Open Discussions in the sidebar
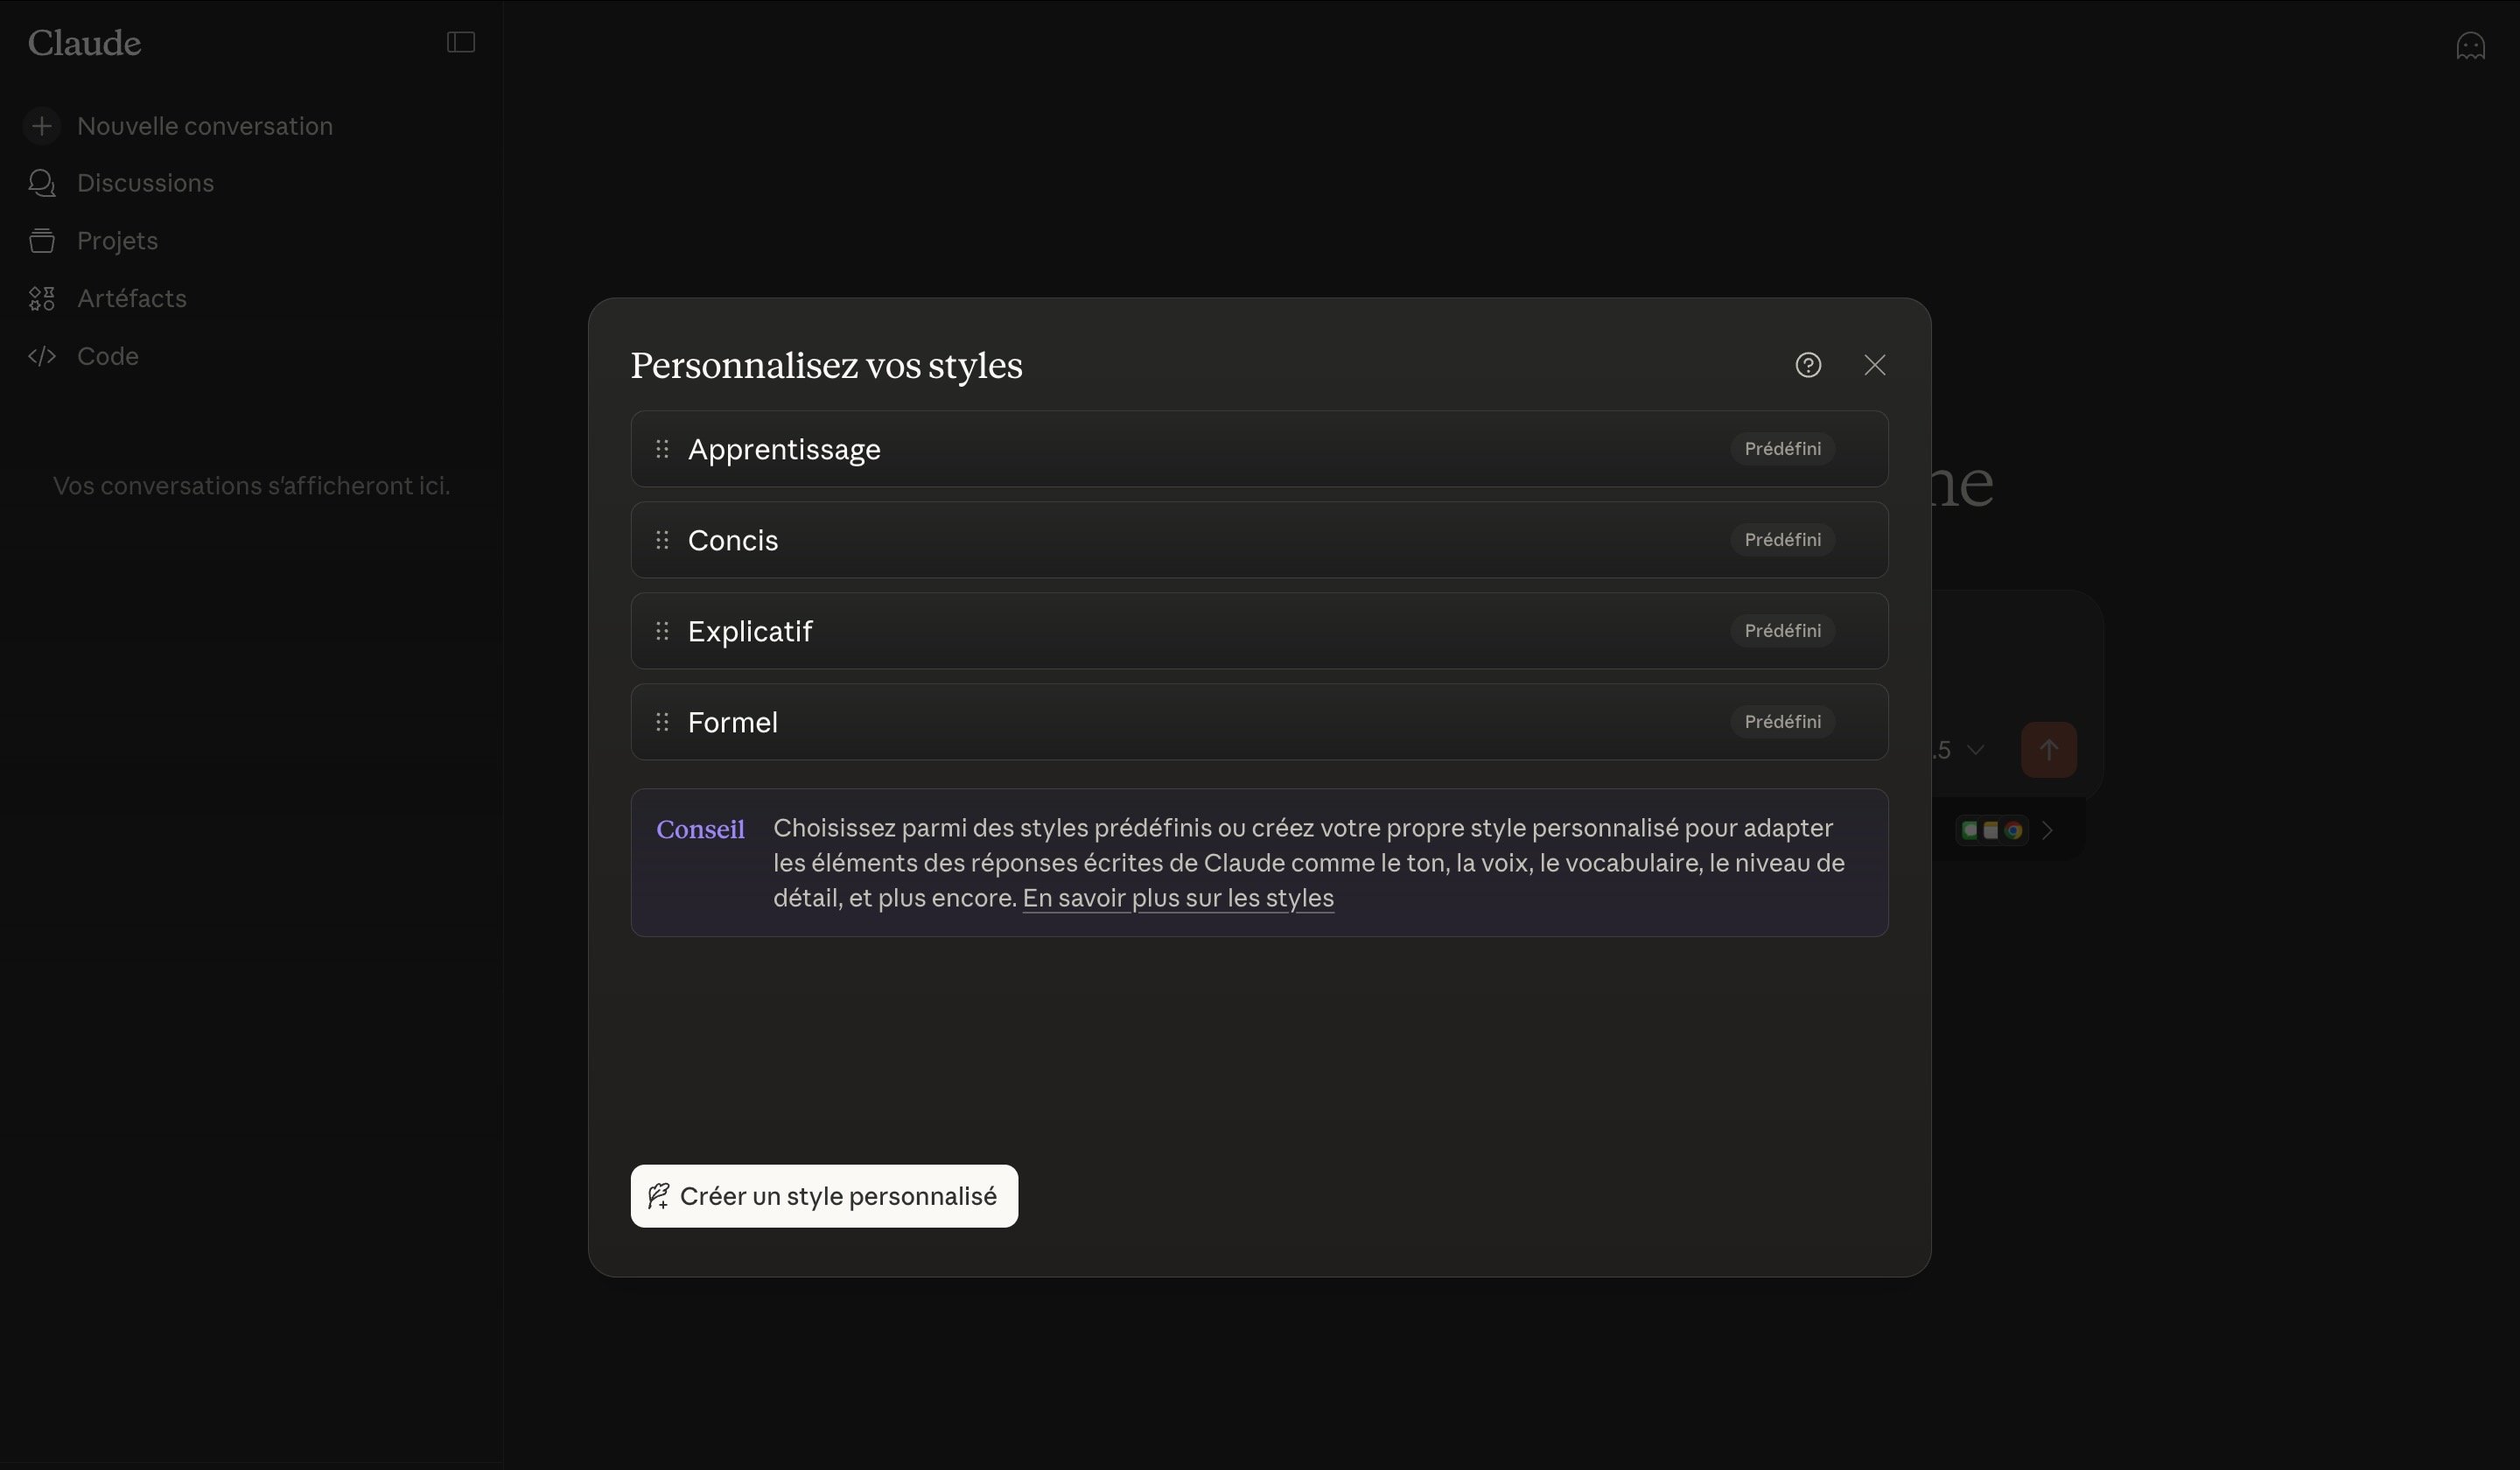The width and height of the screenshot is (2520, 1470). 145,183
